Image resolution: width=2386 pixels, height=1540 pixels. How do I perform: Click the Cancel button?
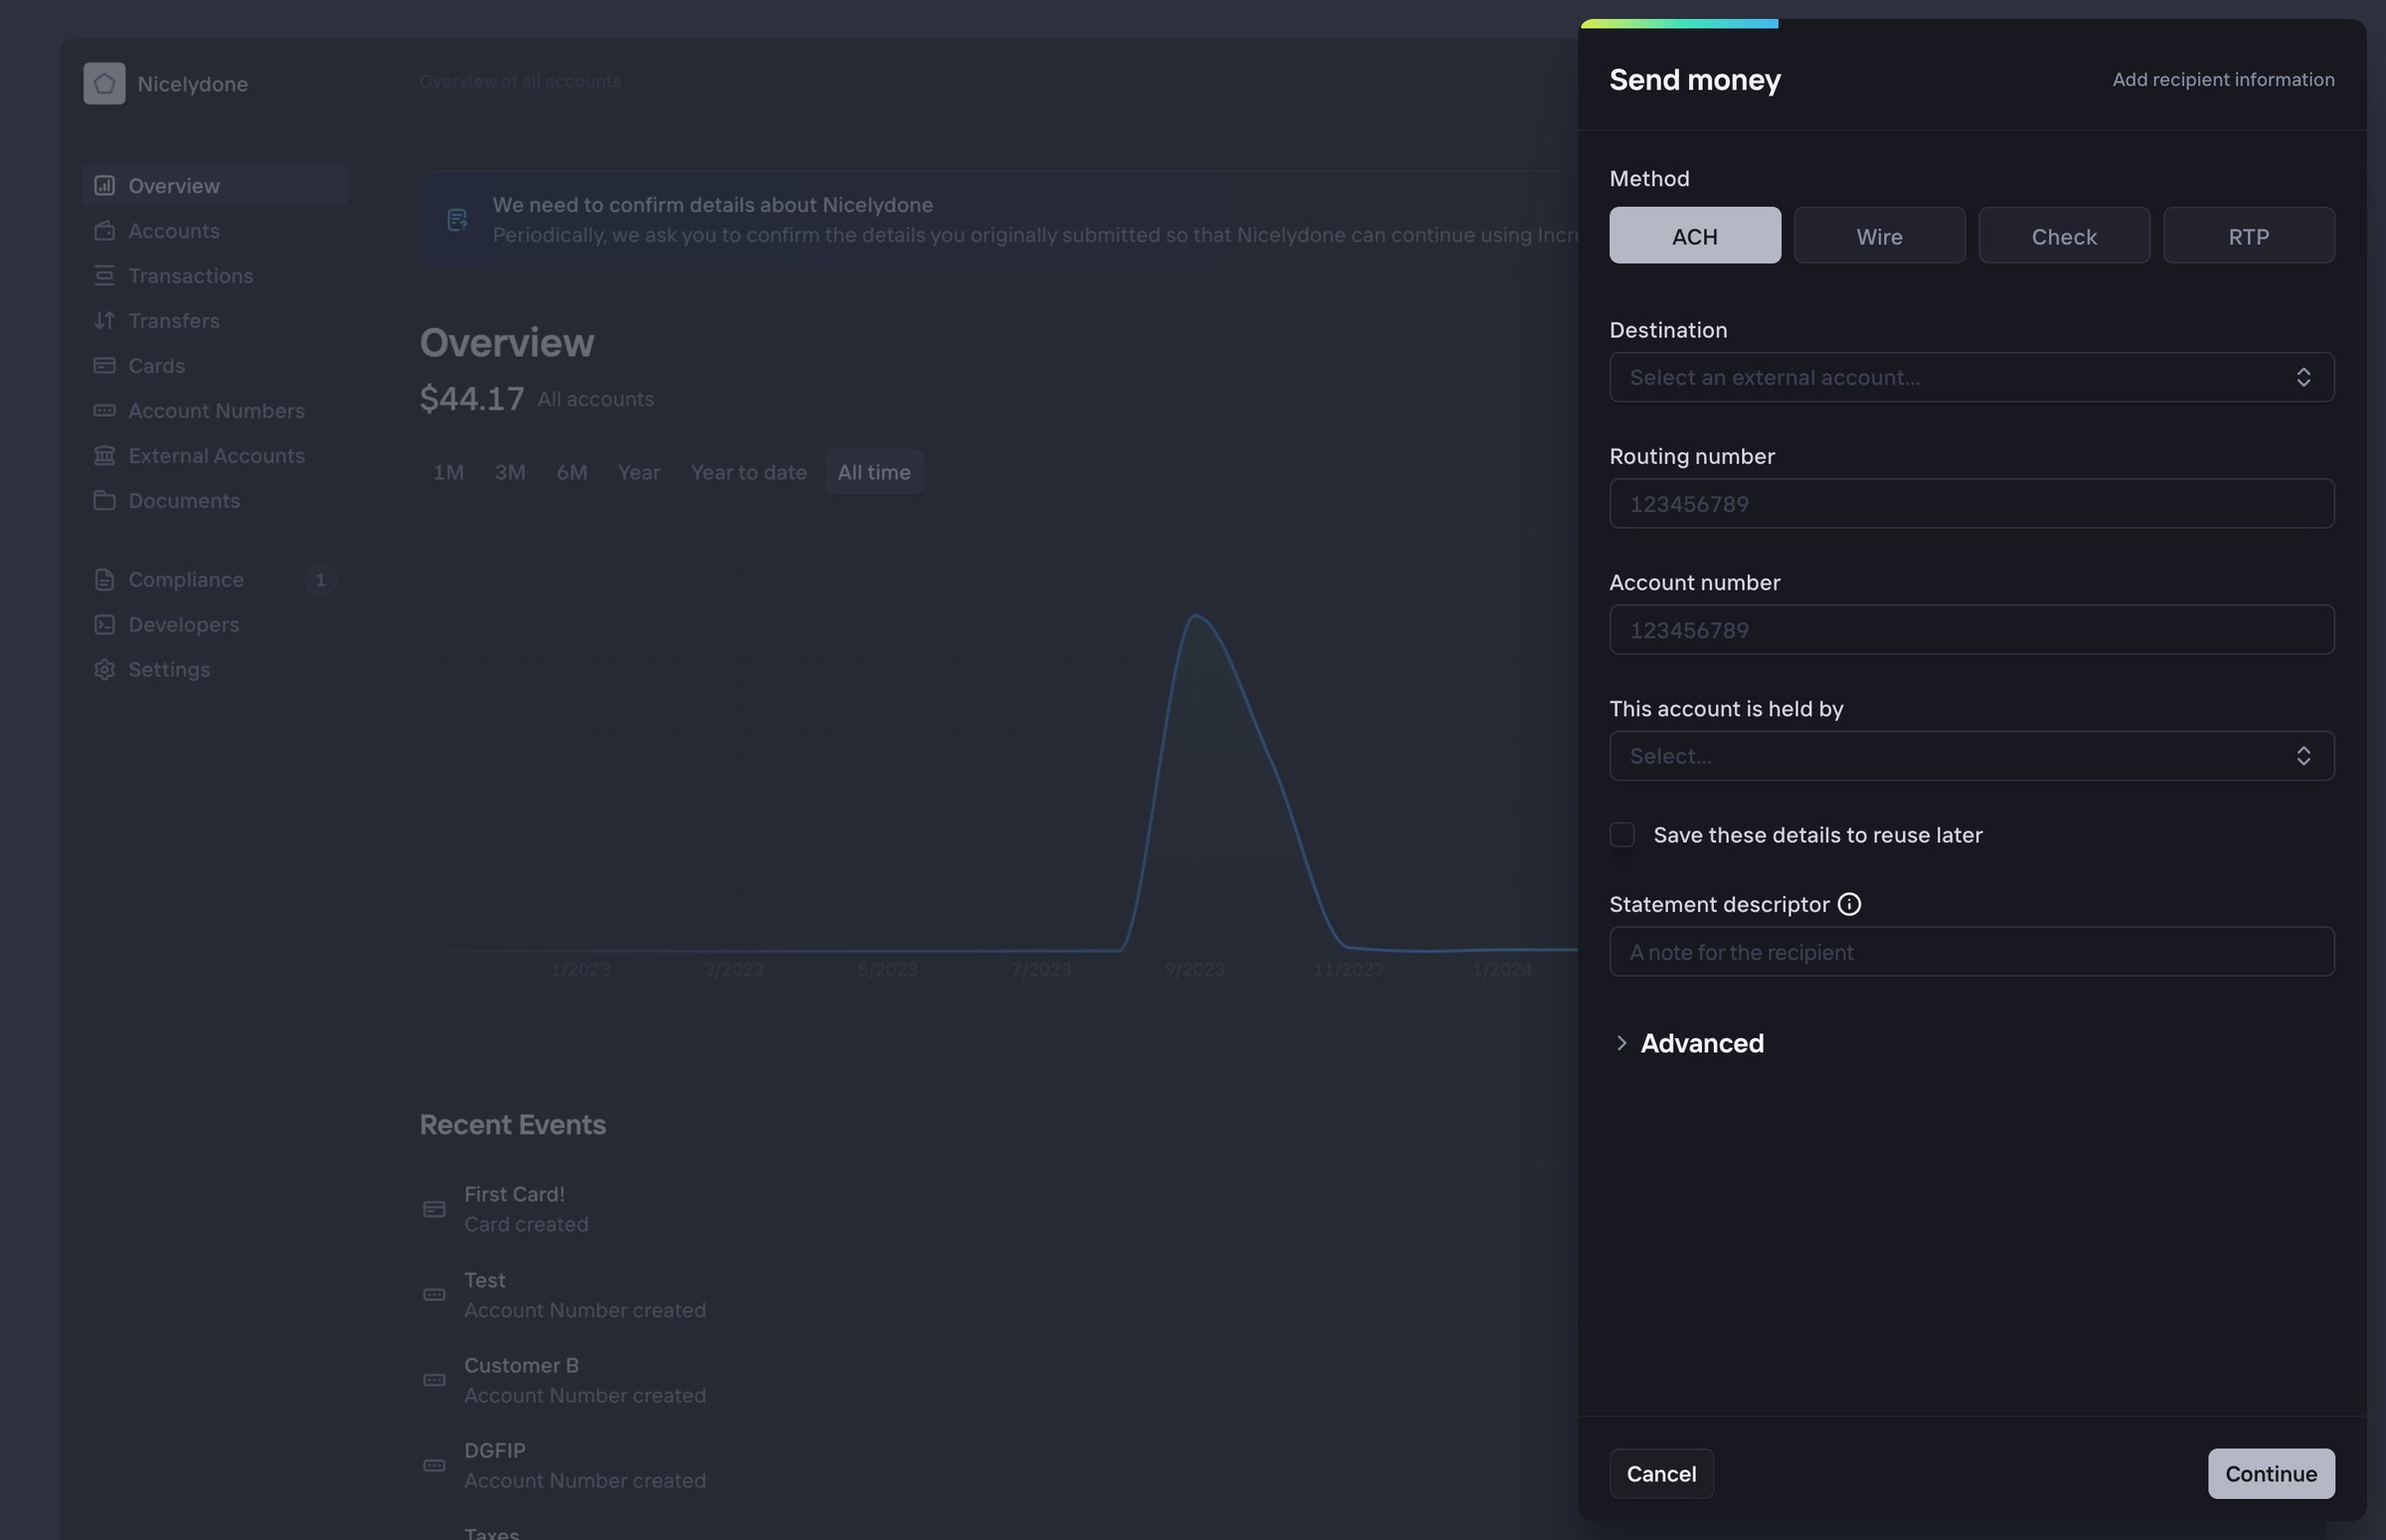[x=1661, y=1474]
